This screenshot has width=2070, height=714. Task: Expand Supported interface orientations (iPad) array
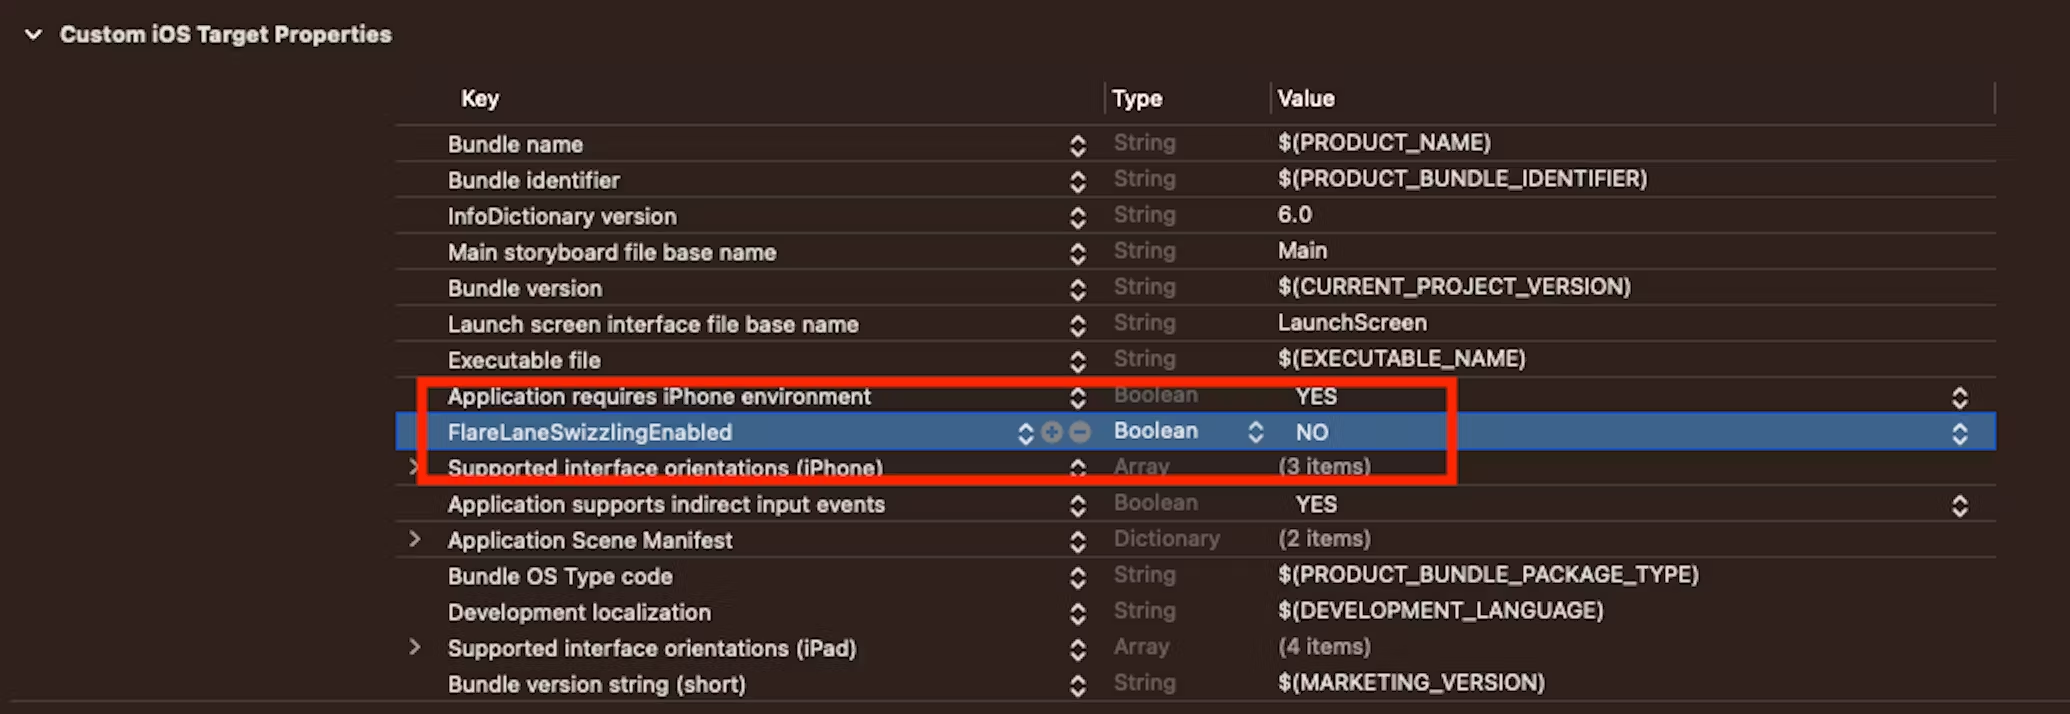[415, 648]
